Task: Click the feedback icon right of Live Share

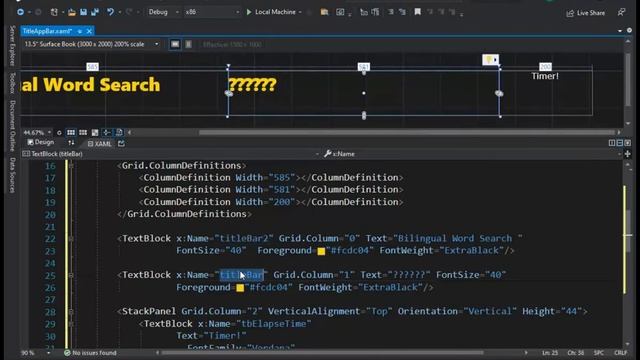Action: click(621, 13)
